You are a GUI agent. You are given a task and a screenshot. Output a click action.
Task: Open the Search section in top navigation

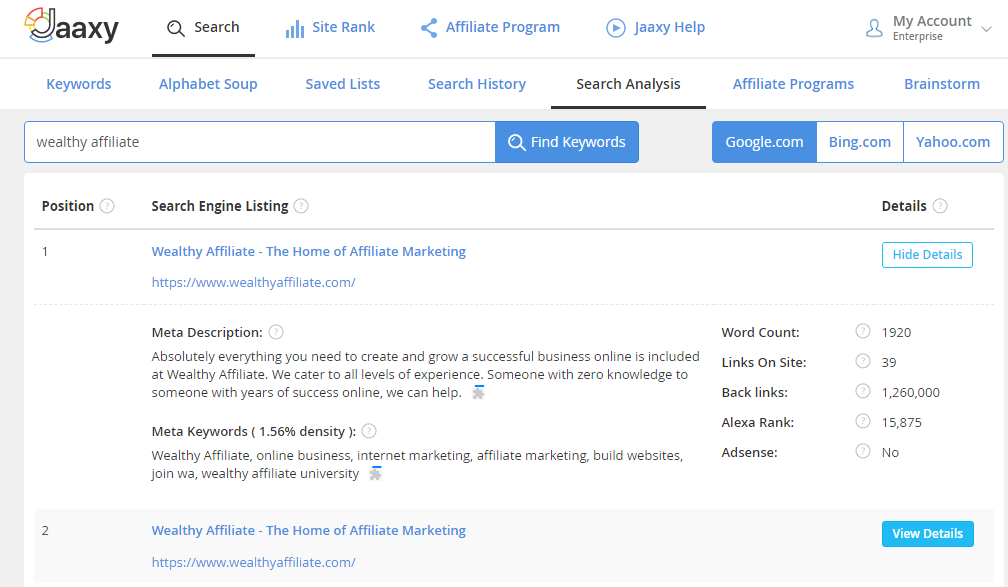coord(203,28)
